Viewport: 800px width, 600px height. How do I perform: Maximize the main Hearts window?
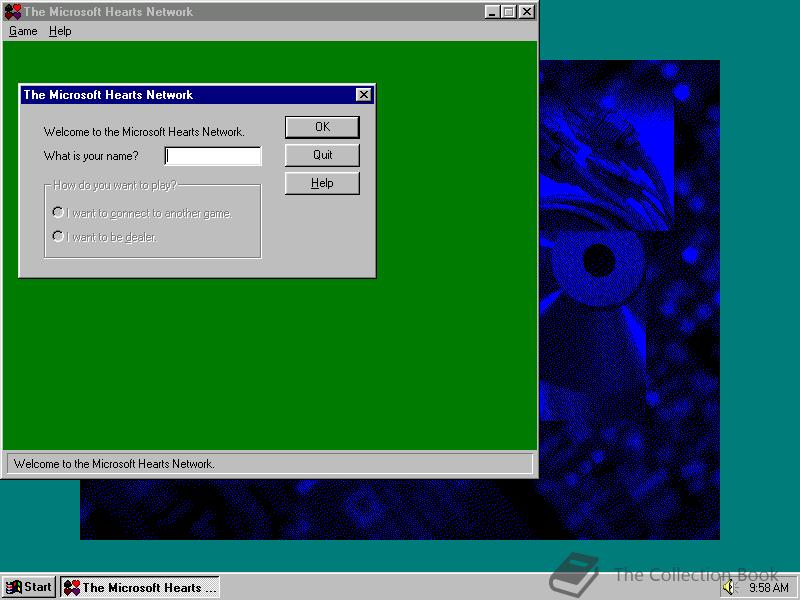click(509, 12)
